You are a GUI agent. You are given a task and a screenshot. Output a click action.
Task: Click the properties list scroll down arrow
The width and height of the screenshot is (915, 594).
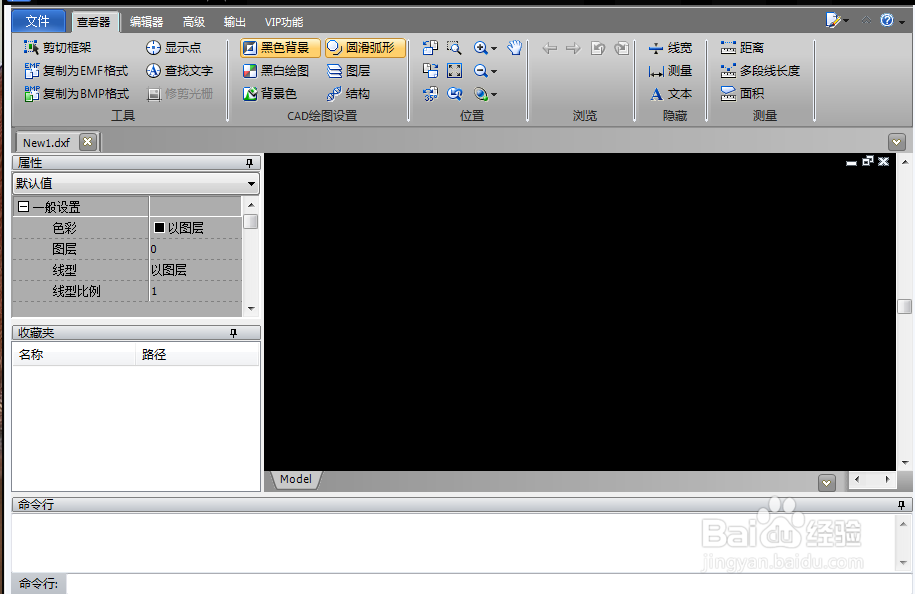251,309
